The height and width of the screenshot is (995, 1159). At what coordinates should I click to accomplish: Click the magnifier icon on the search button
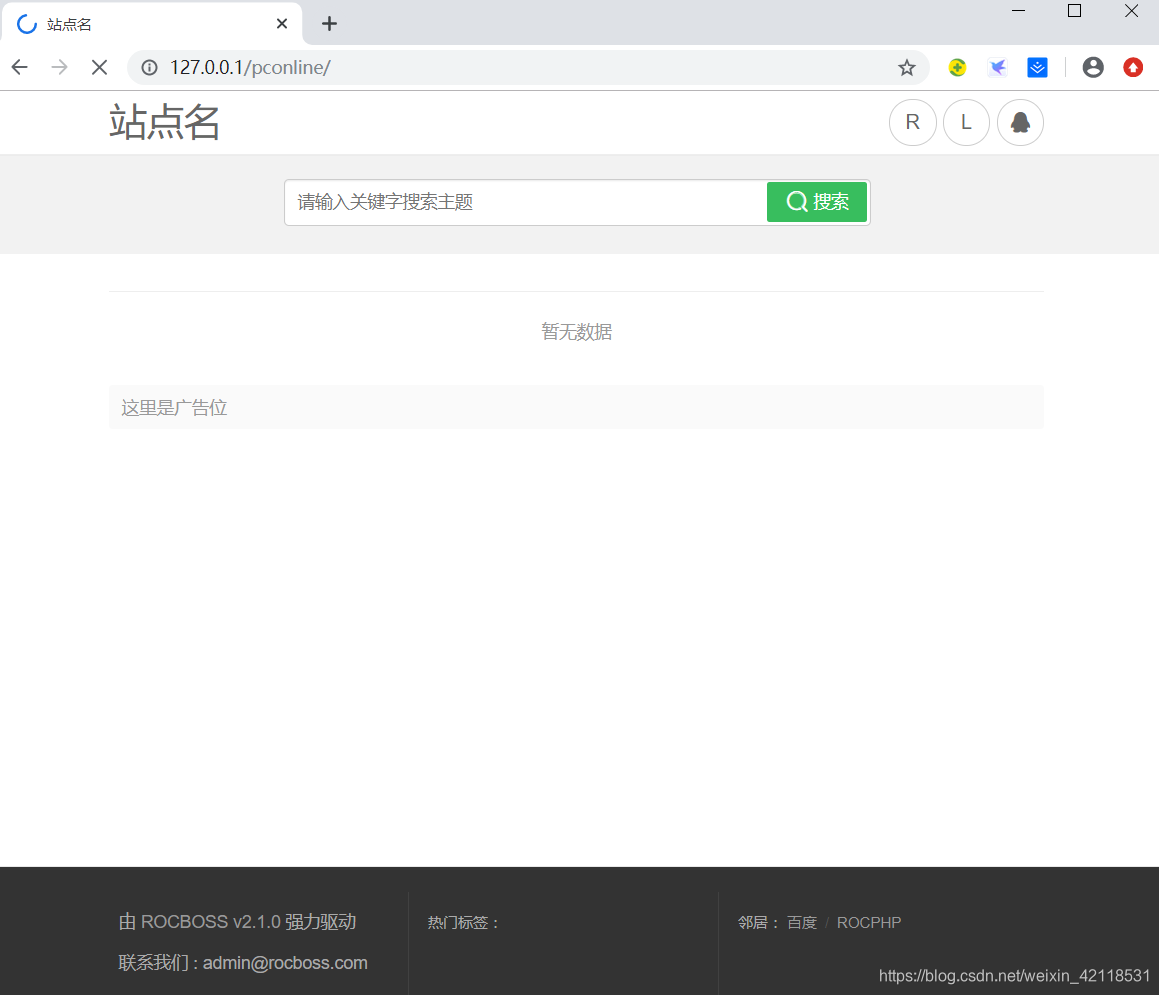click(796, 201)
